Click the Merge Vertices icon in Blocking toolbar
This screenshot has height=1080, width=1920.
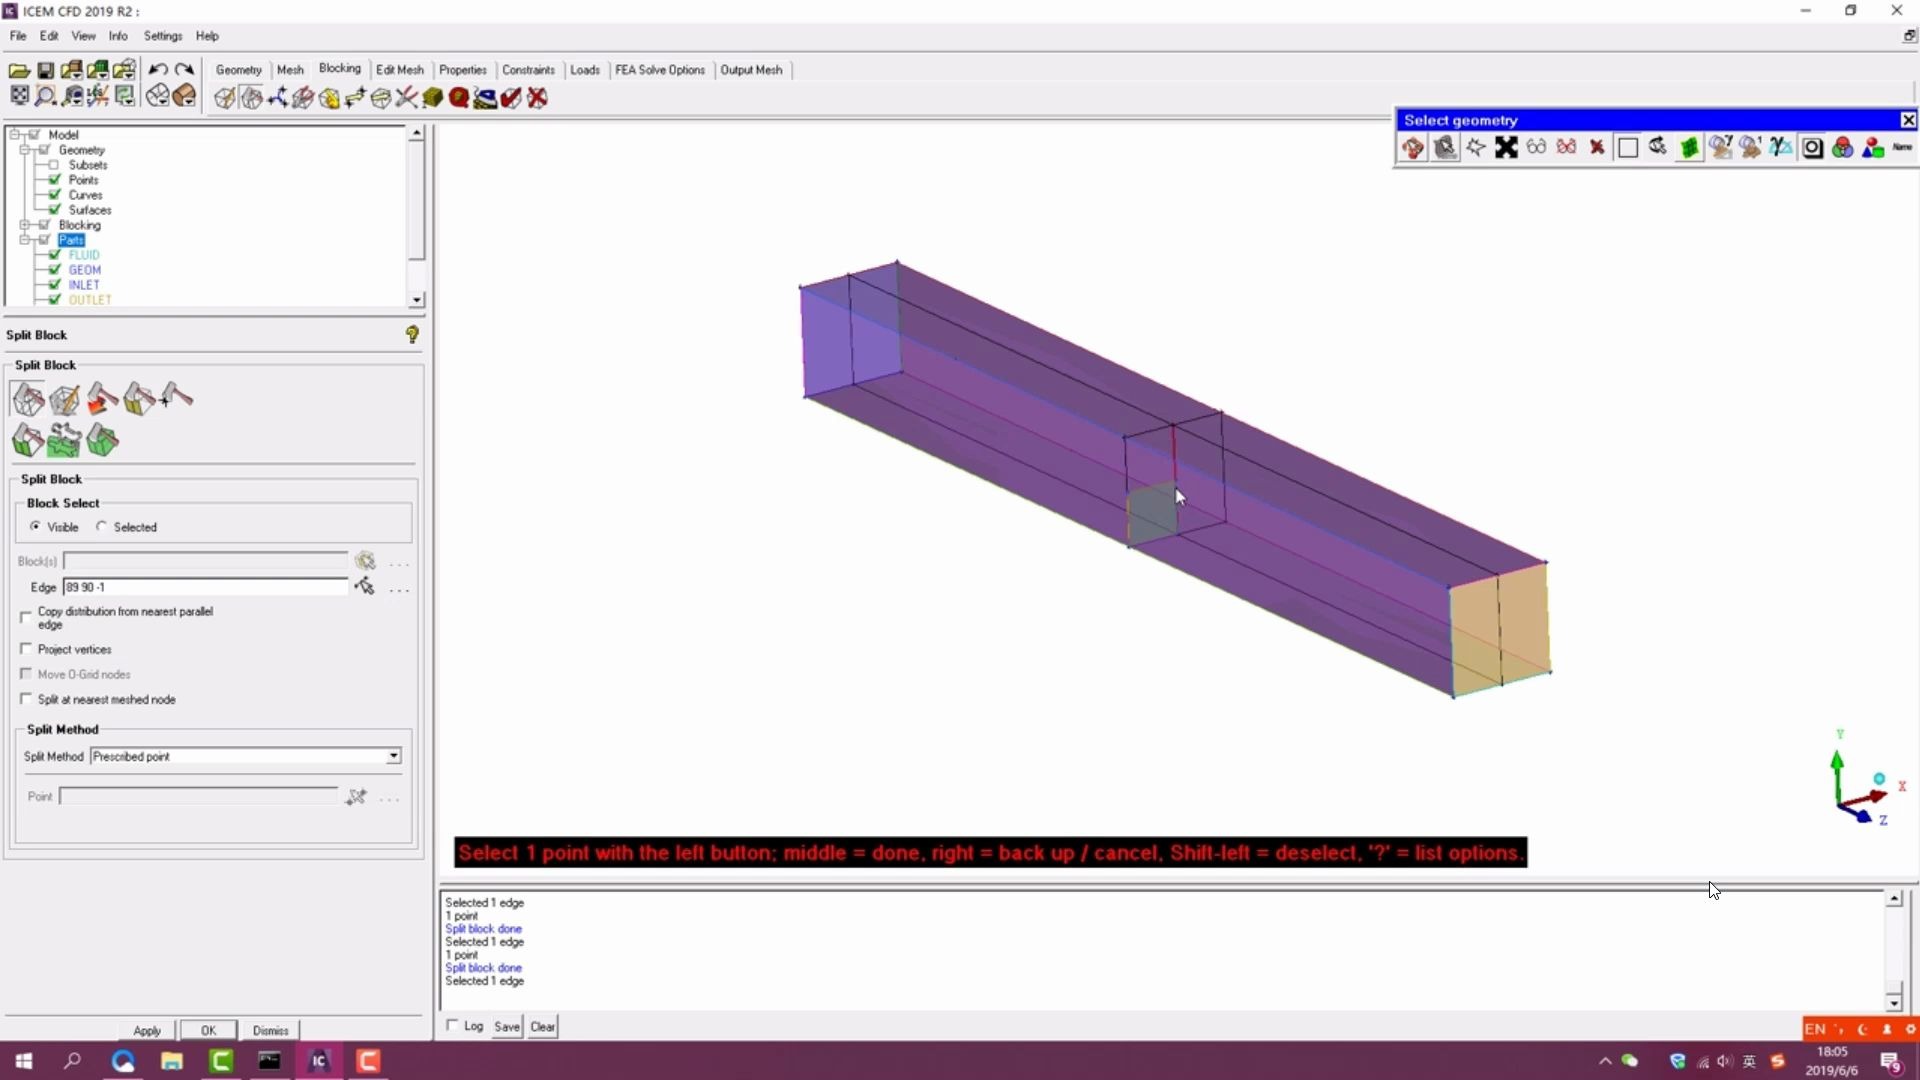coord(277,98)
